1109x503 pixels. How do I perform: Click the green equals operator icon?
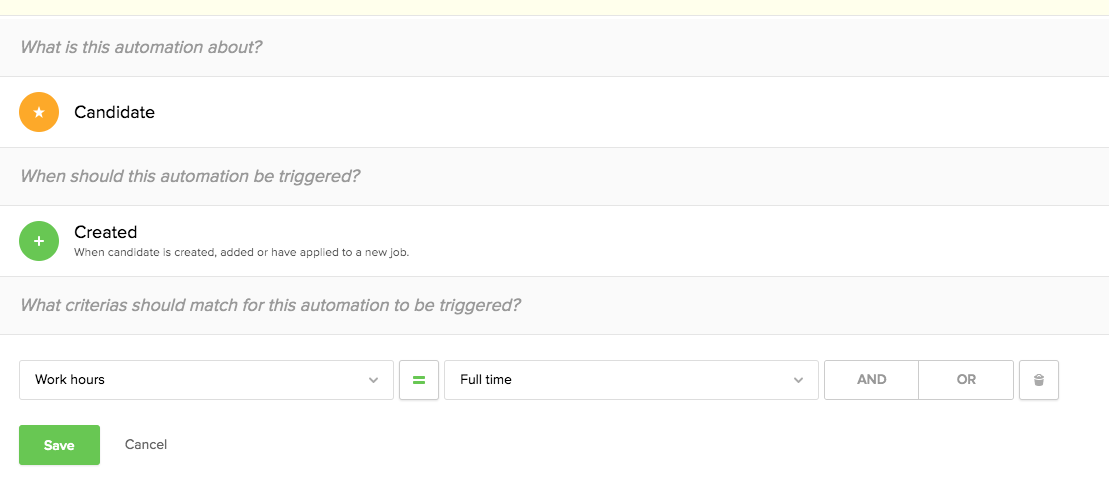tap(419, 380)
